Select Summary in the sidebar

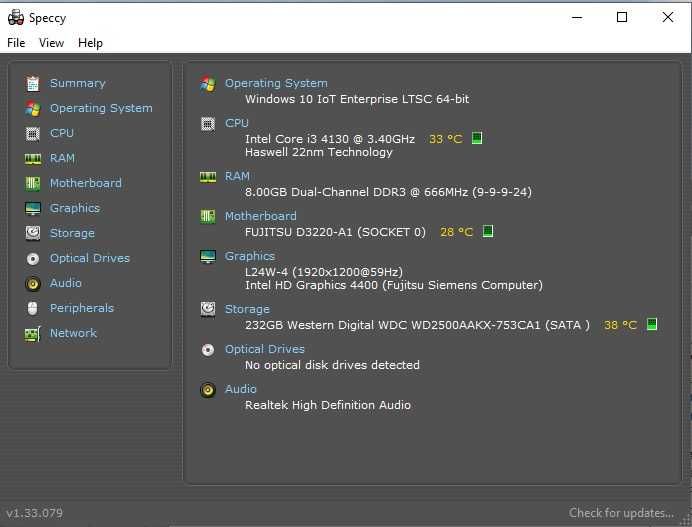[78, 83]
